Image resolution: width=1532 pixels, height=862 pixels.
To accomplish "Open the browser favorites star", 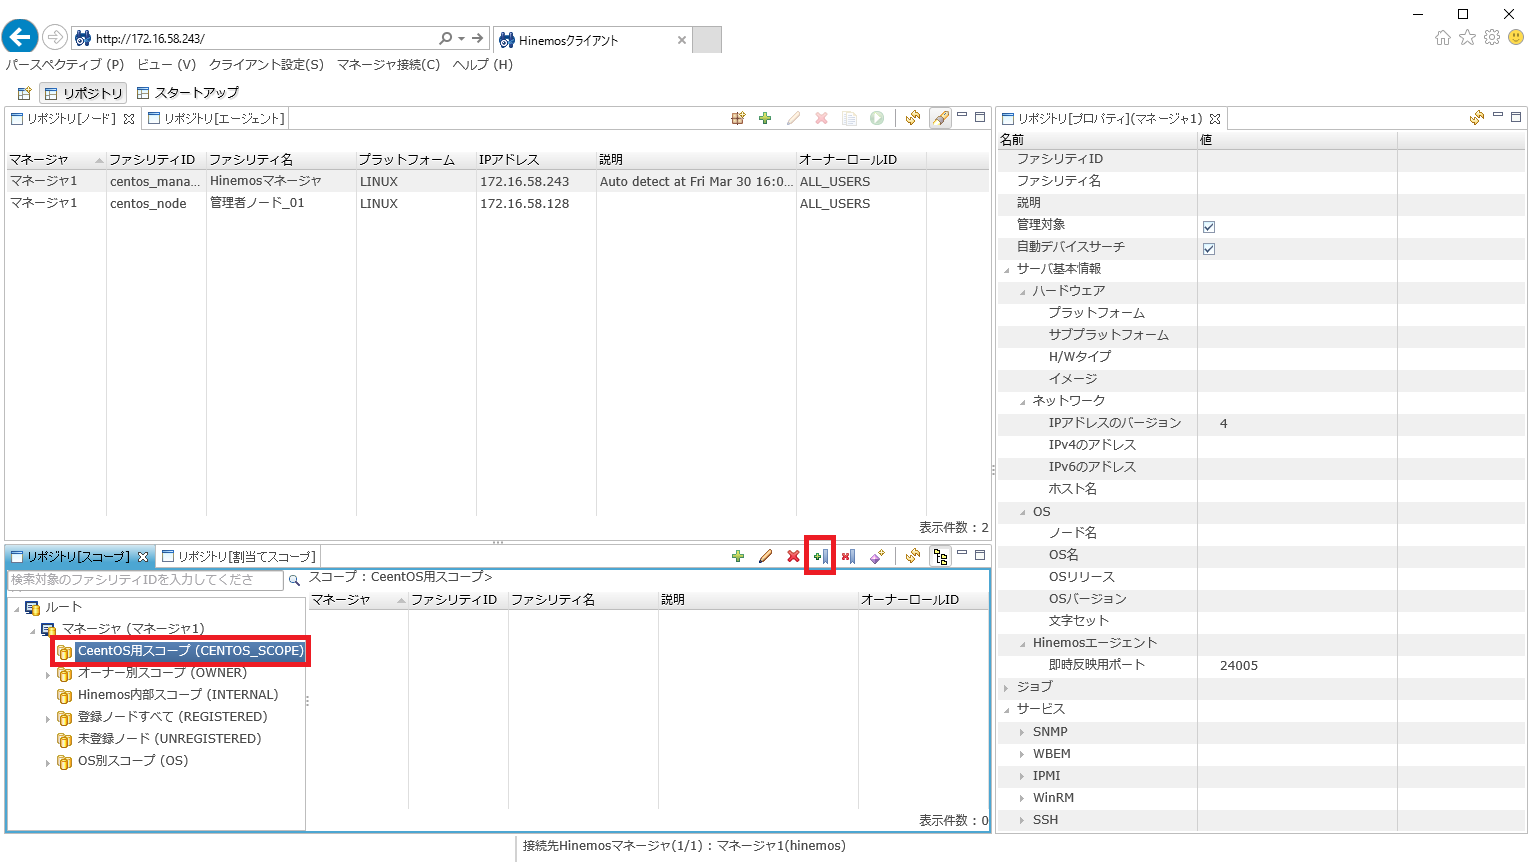I will (1467, 38).
